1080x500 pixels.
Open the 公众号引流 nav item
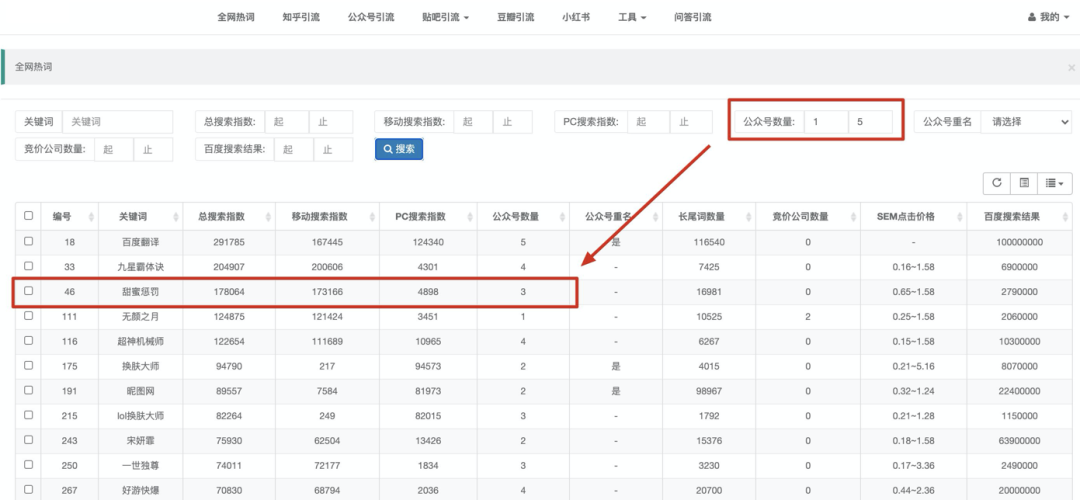(x=371, y=17)
